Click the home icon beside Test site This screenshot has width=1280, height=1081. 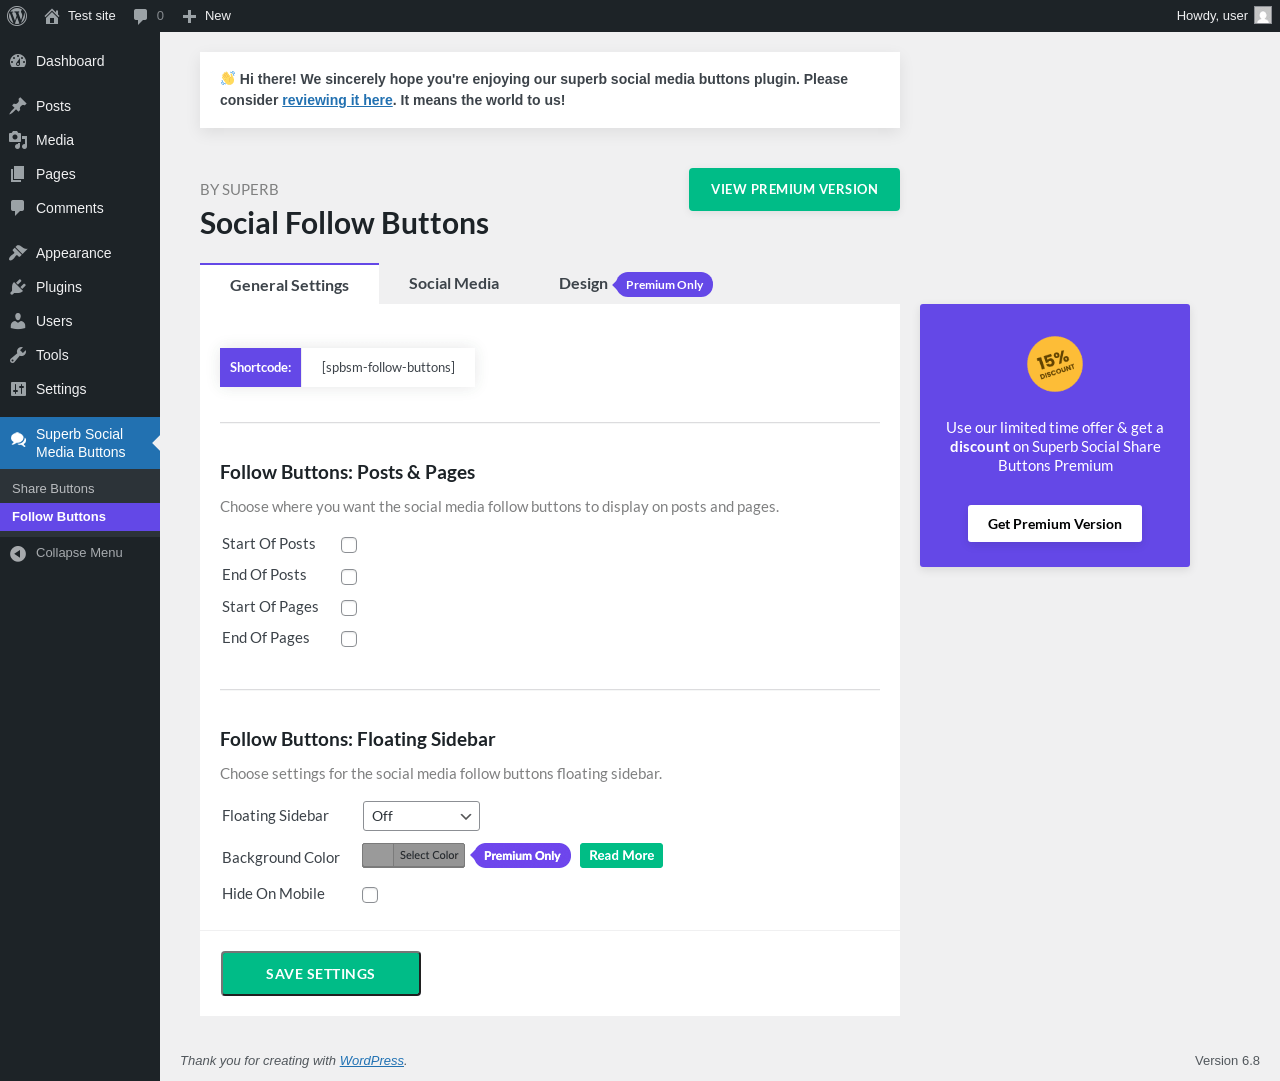(52, 16)
